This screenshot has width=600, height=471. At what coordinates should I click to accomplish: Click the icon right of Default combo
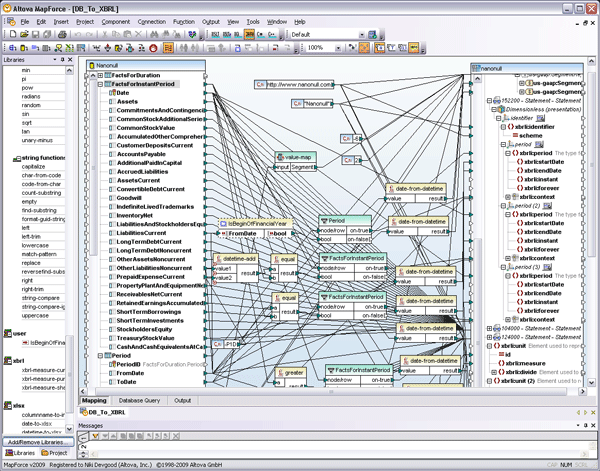(372, 34)
